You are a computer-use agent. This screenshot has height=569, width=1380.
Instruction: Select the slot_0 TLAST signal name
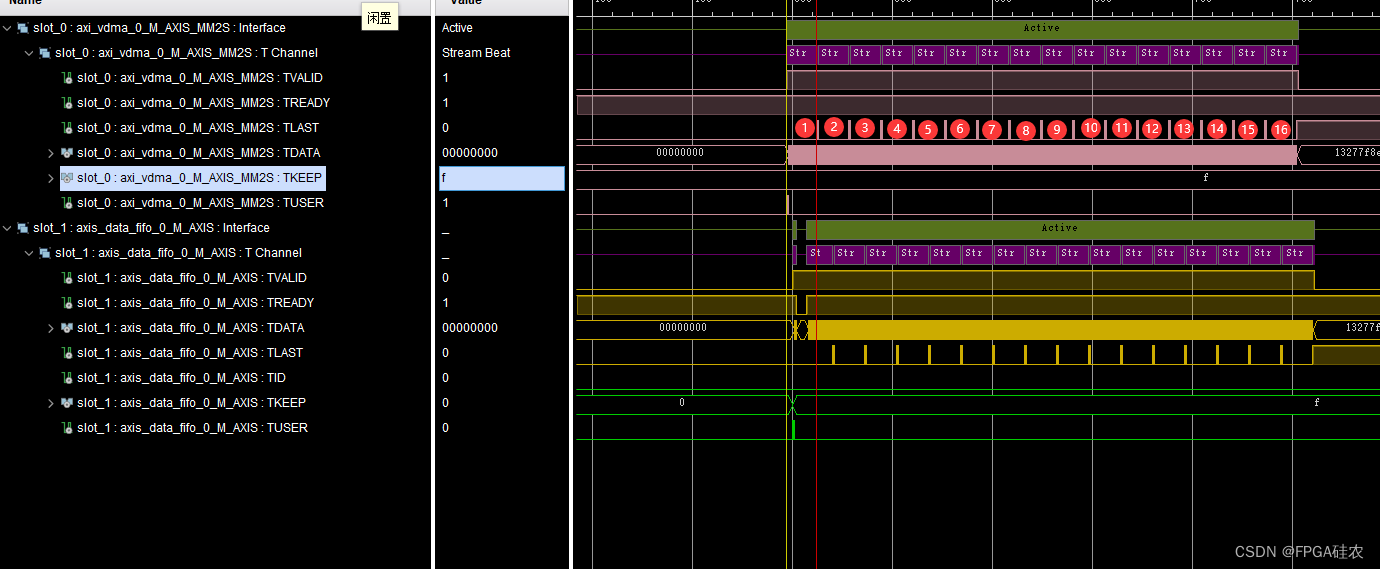[x=199, y=128]
